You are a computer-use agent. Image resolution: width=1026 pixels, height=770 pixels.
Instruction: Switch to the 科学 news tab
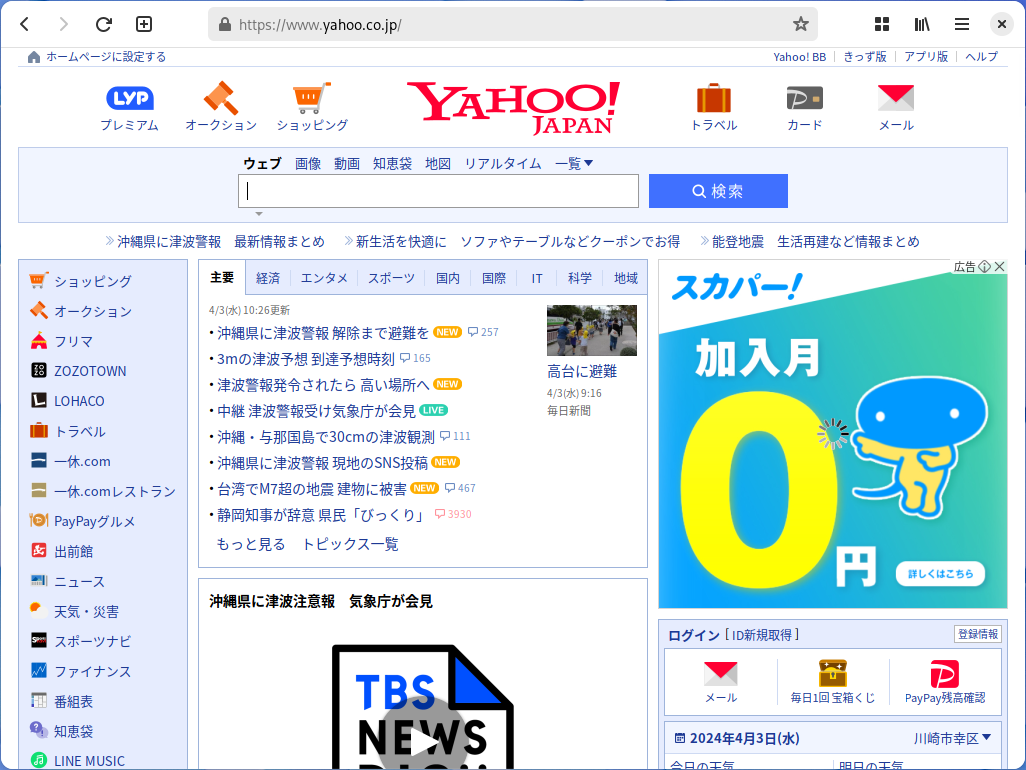[580, 278]
